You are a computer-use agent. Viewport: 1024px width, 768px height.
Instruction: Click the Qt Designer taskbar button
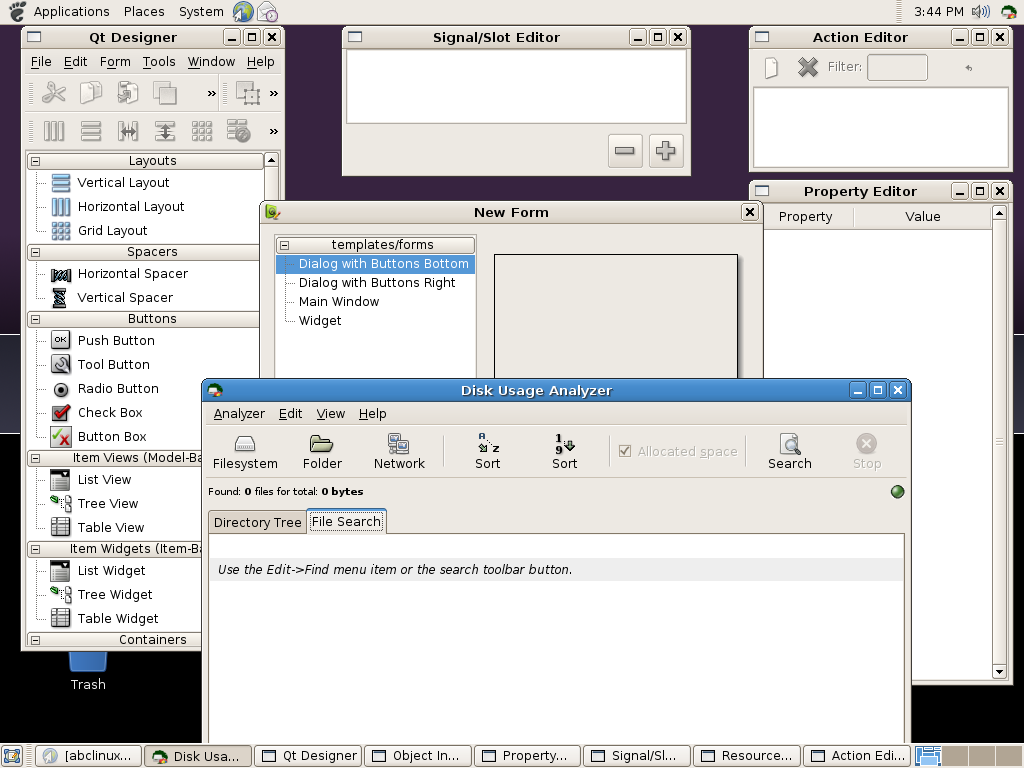(308, 756)
